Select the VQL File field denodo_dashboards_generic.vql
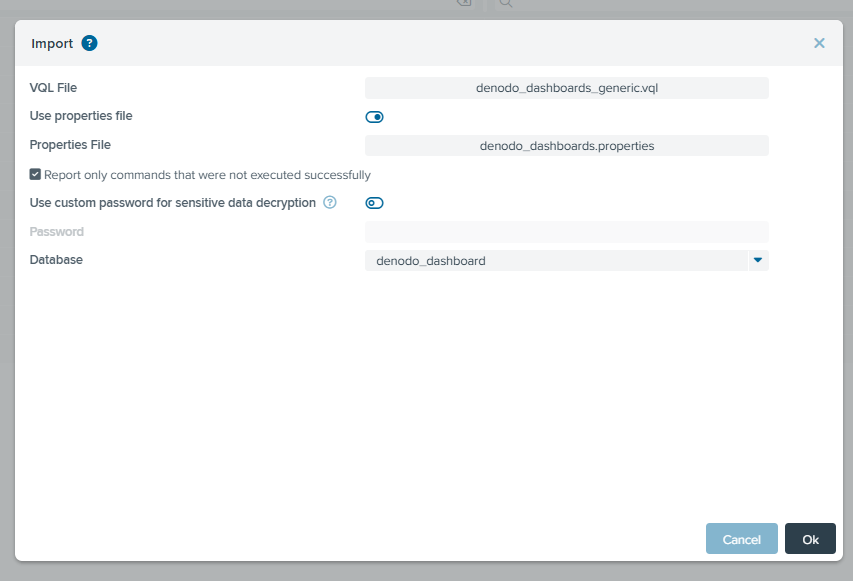 coord(566,88)
